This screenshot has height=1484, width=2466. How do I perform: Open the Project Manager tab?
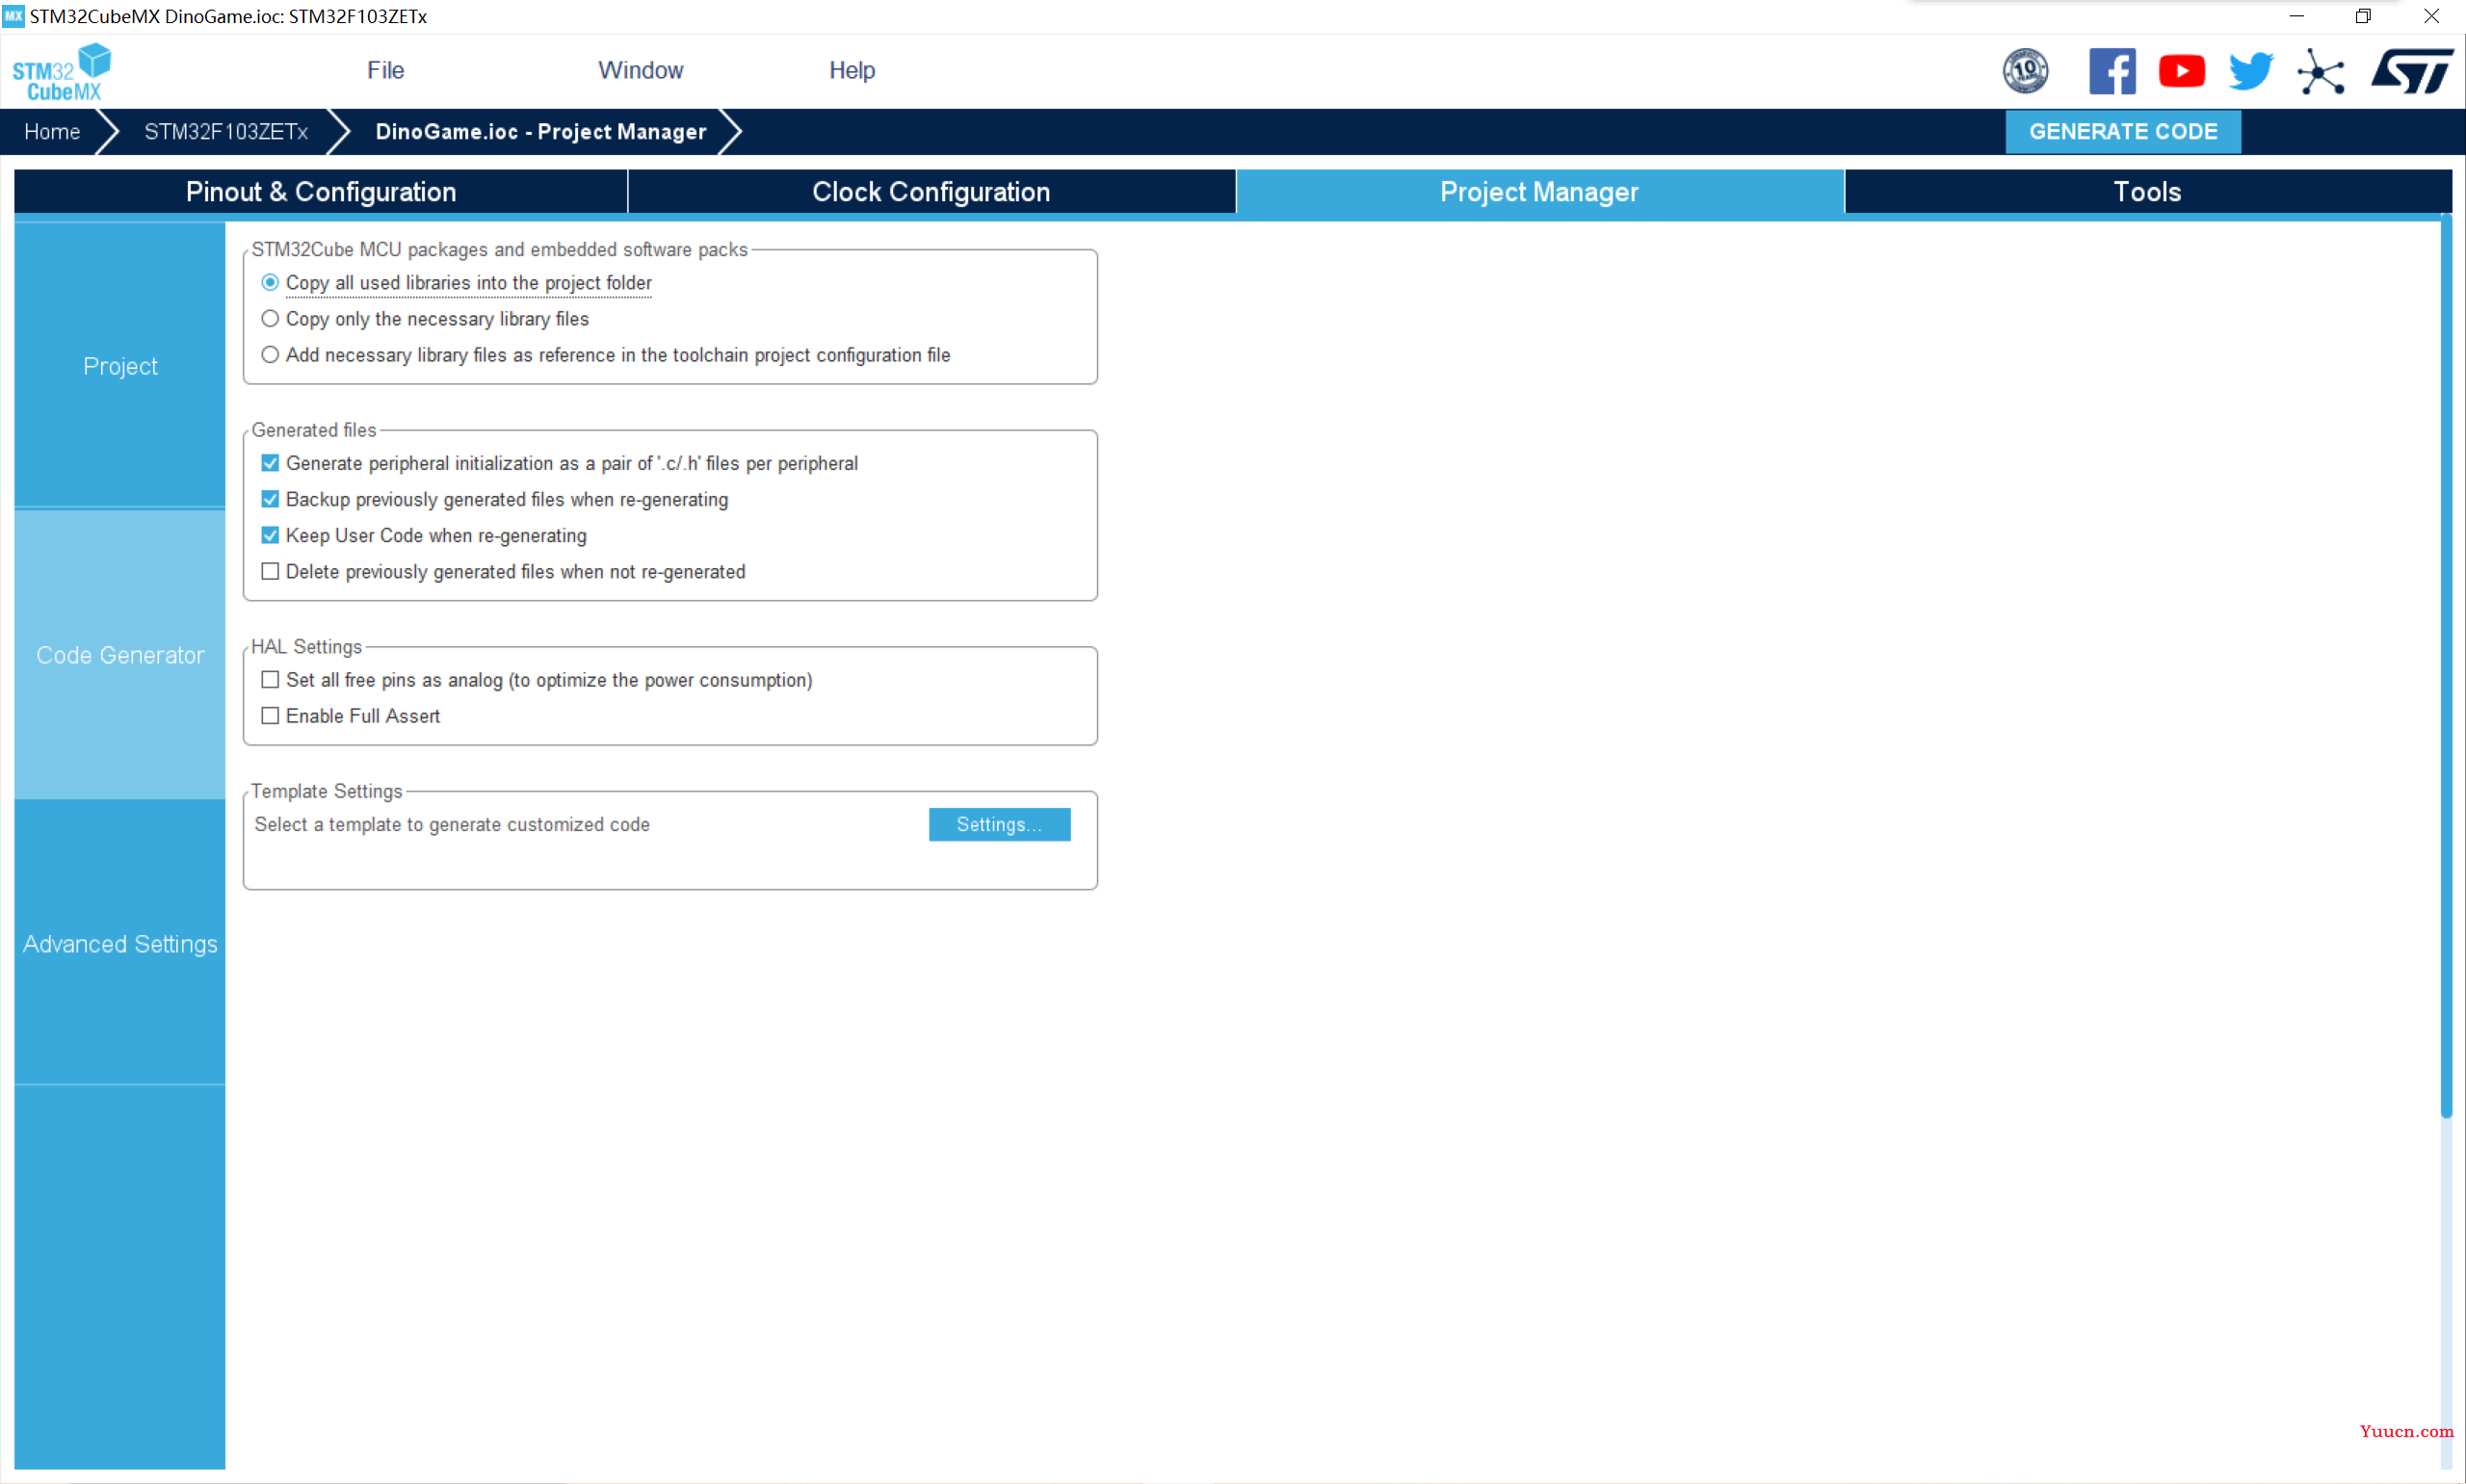click(1539, 190)
